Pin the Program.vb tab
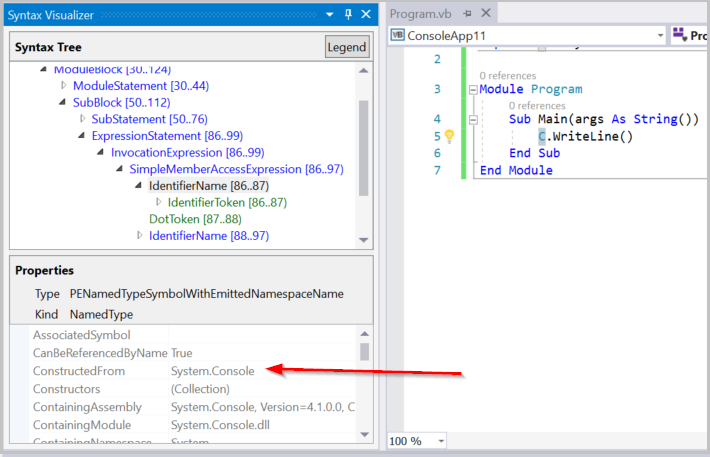 (468, 14)
